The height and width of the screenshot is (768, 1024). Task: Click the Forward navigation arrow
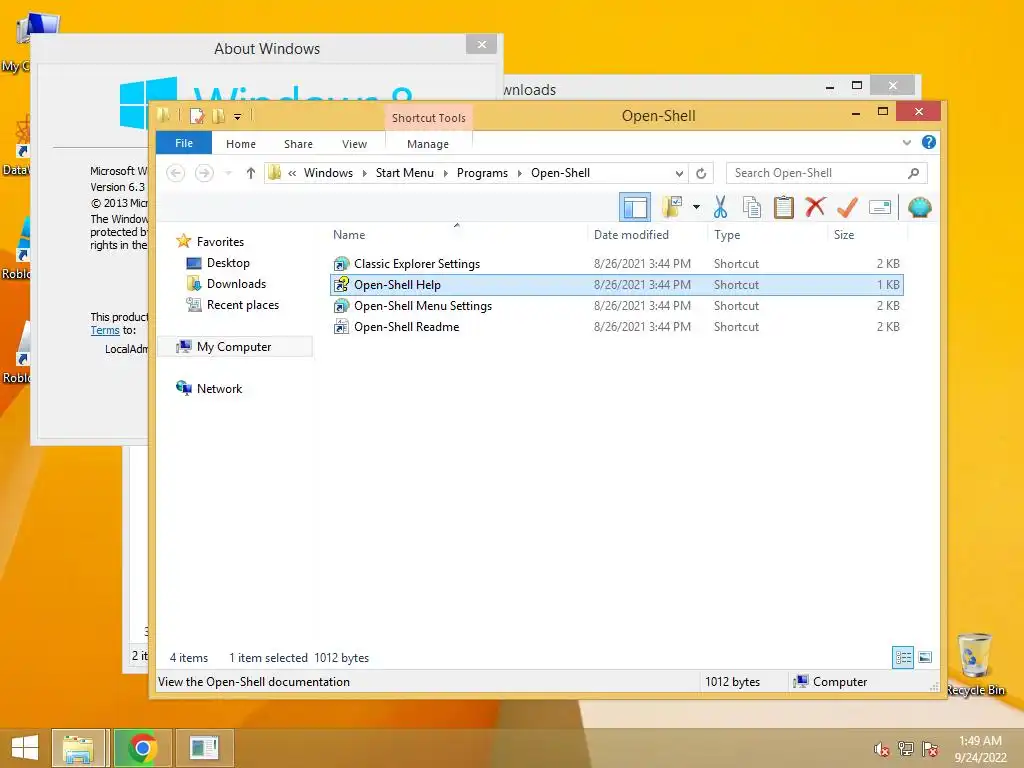click(204, 173)
